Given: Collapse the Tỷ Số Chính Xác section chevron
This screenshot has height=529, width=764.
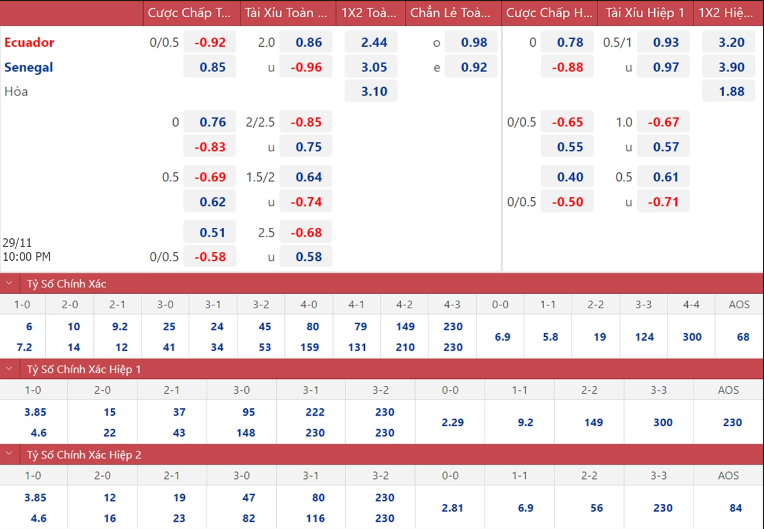Looking at the screenshot, I should 9,283.
